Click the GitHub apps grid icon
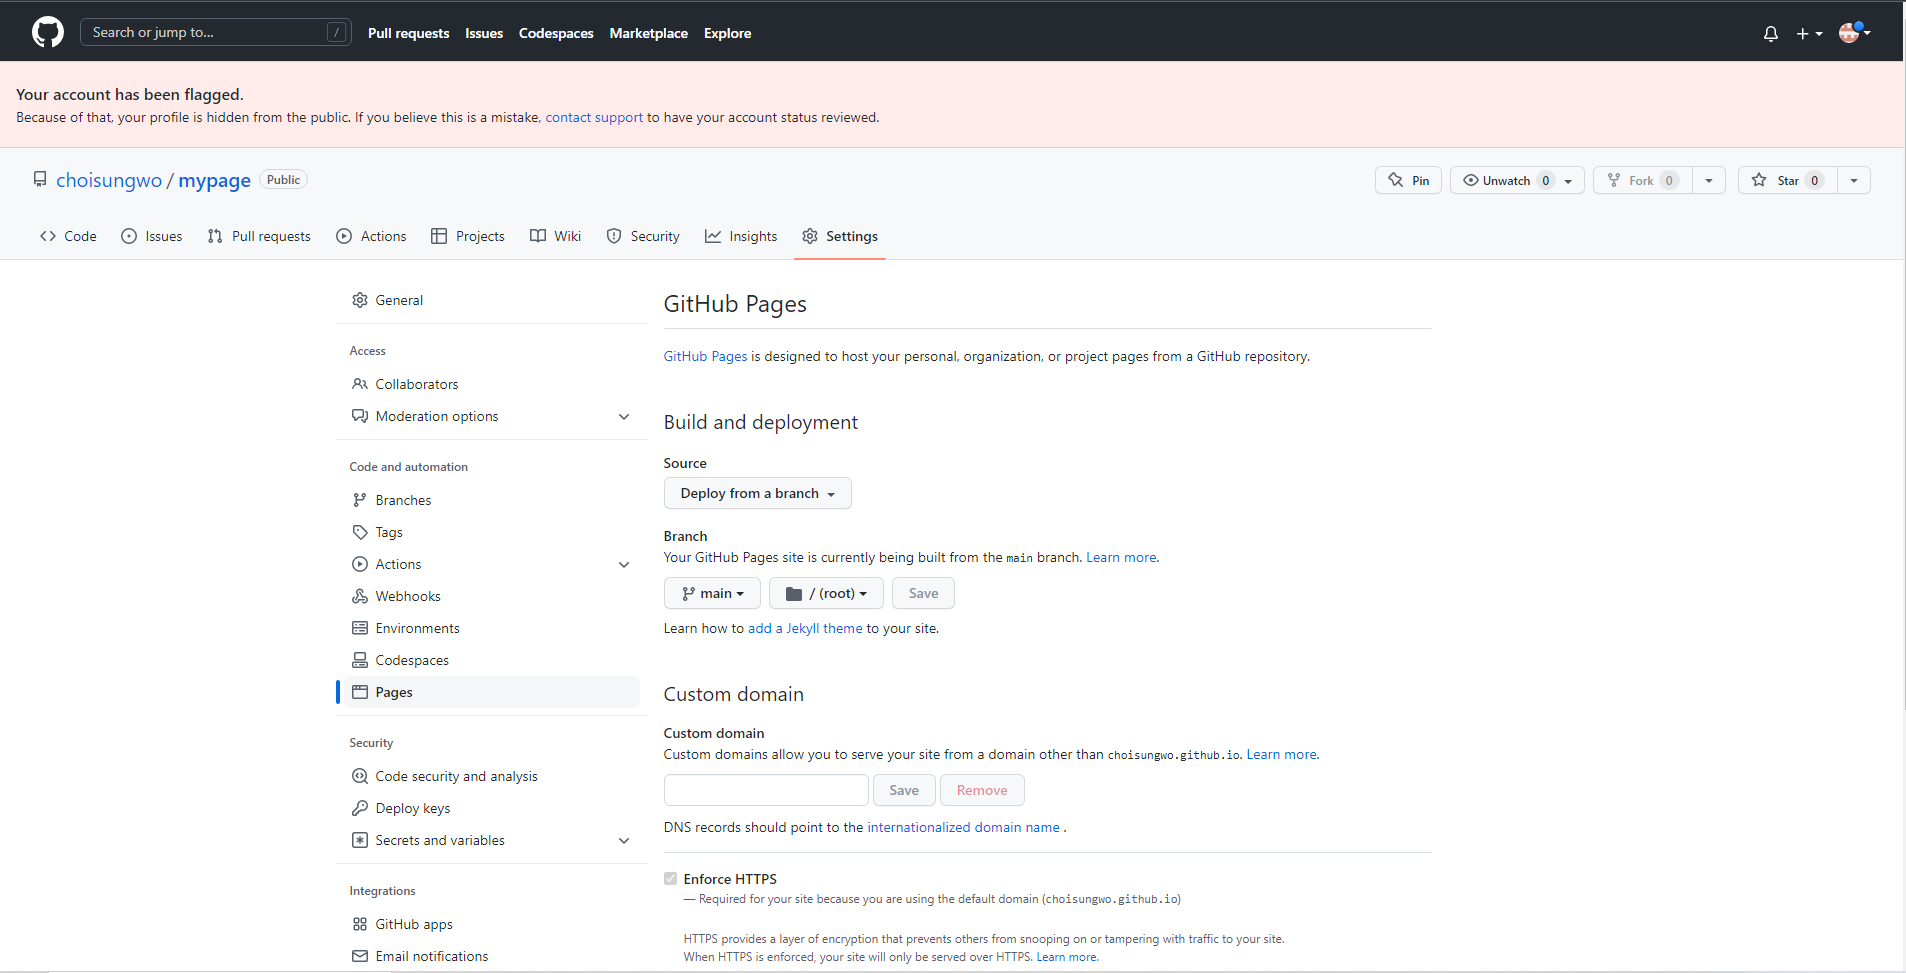Screen dimensions: 1906x973 point(360,924)
